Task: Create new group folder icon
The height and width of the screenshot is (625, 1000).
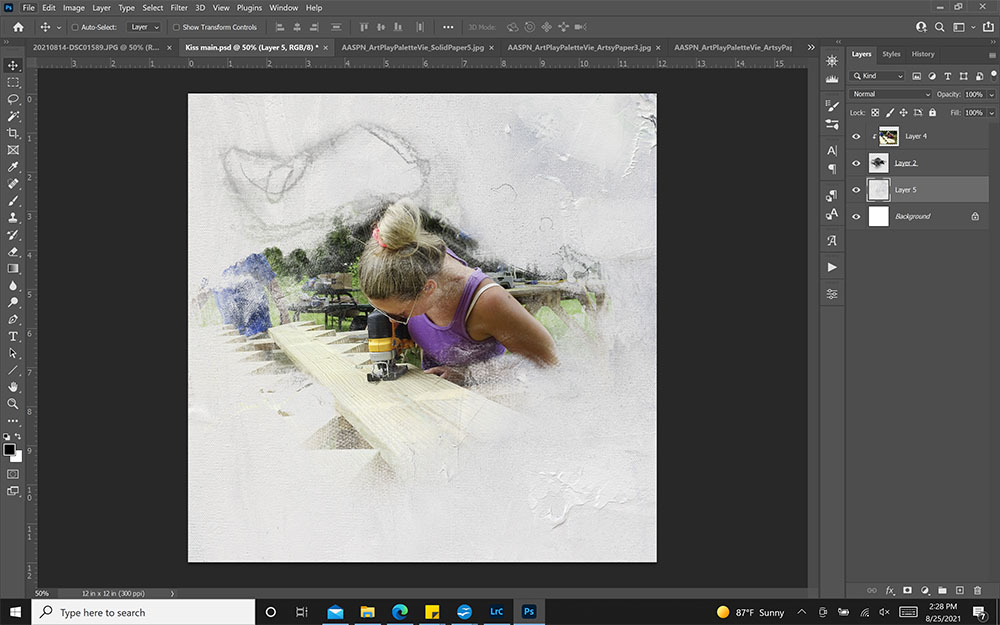Action: [x=943, y=591]
